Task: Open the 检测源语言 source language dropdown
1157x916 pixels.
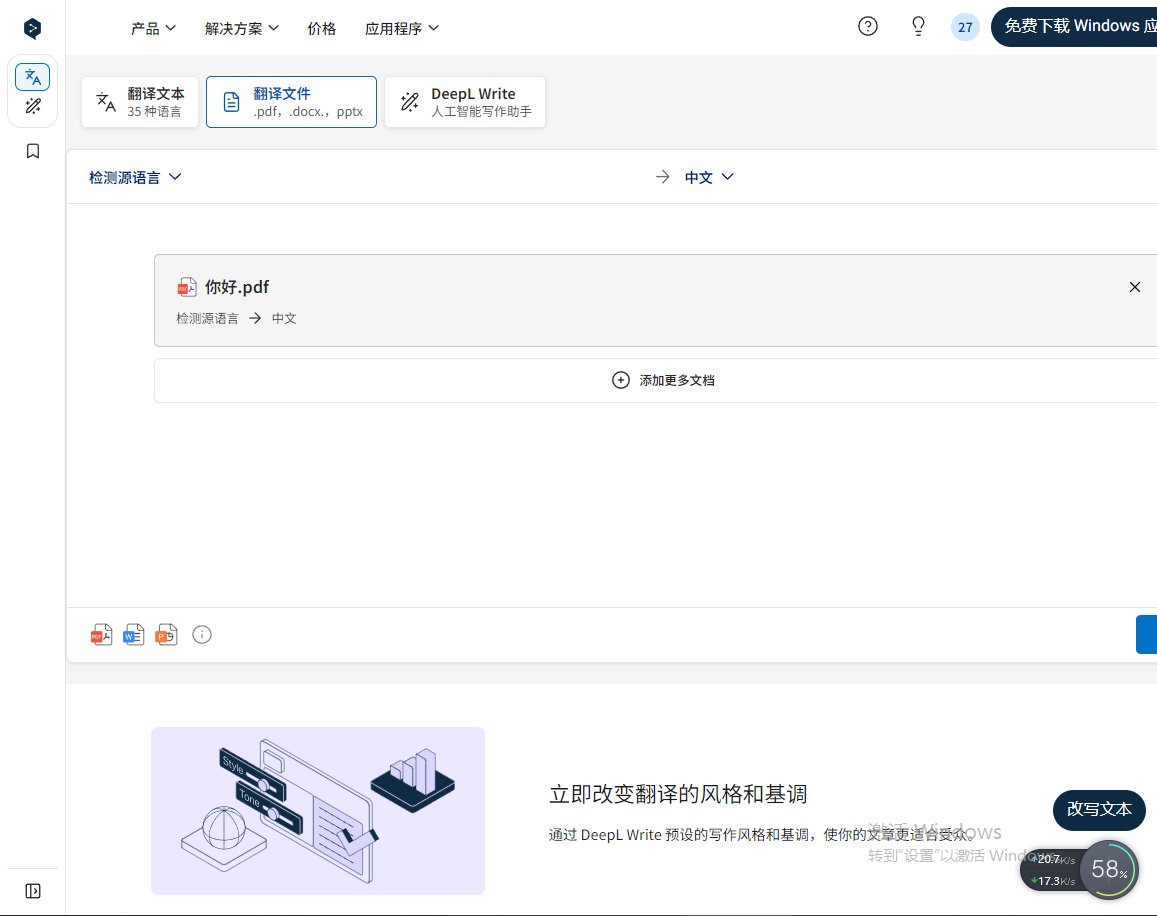Action: click(135, 177)
